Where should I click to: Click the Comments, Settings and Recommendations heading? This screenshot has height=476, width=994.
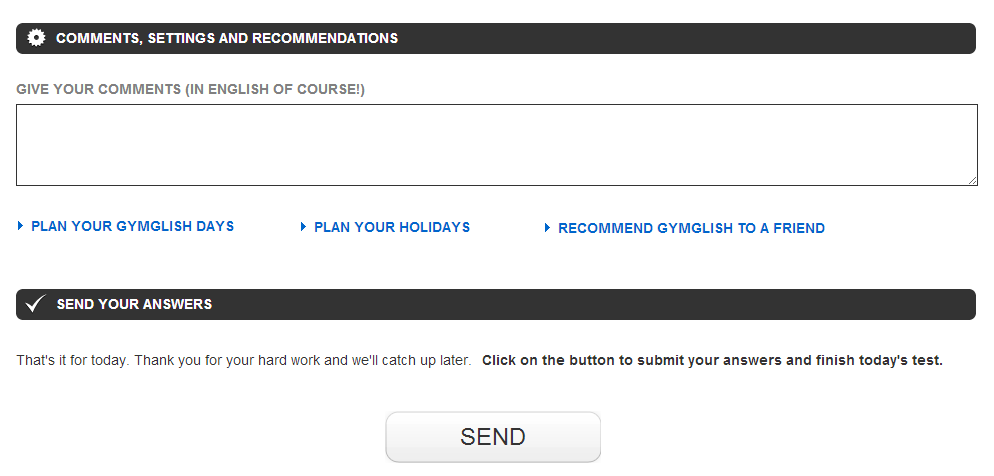click(x=227, y=38)
